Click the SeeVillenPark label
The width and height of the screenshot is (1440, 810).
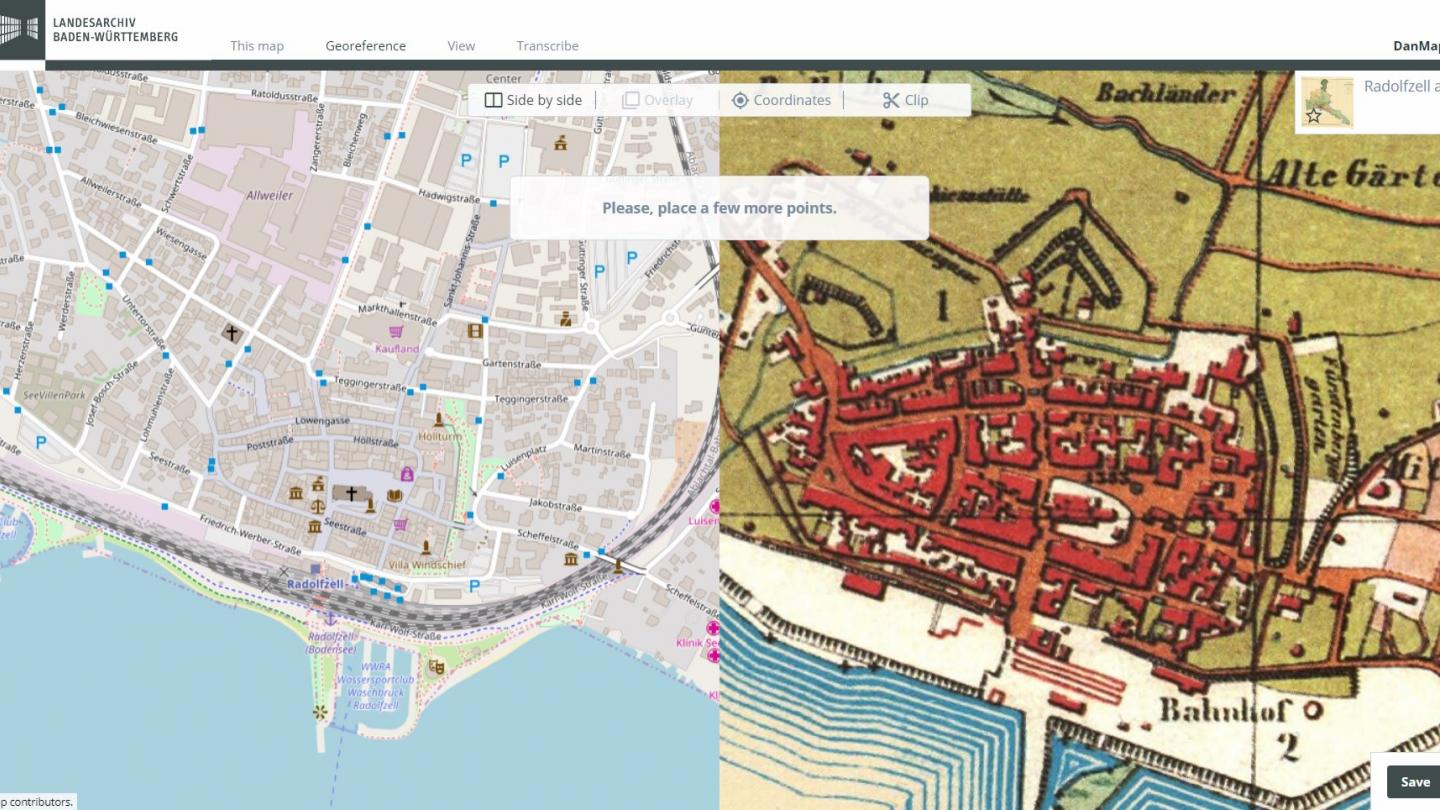[56, 395]
